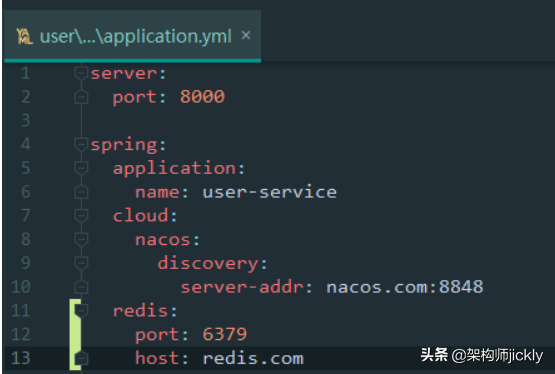The width and height of the screenshot is (555, 374).
Task: Click the name key text
Action: point(158,192)
